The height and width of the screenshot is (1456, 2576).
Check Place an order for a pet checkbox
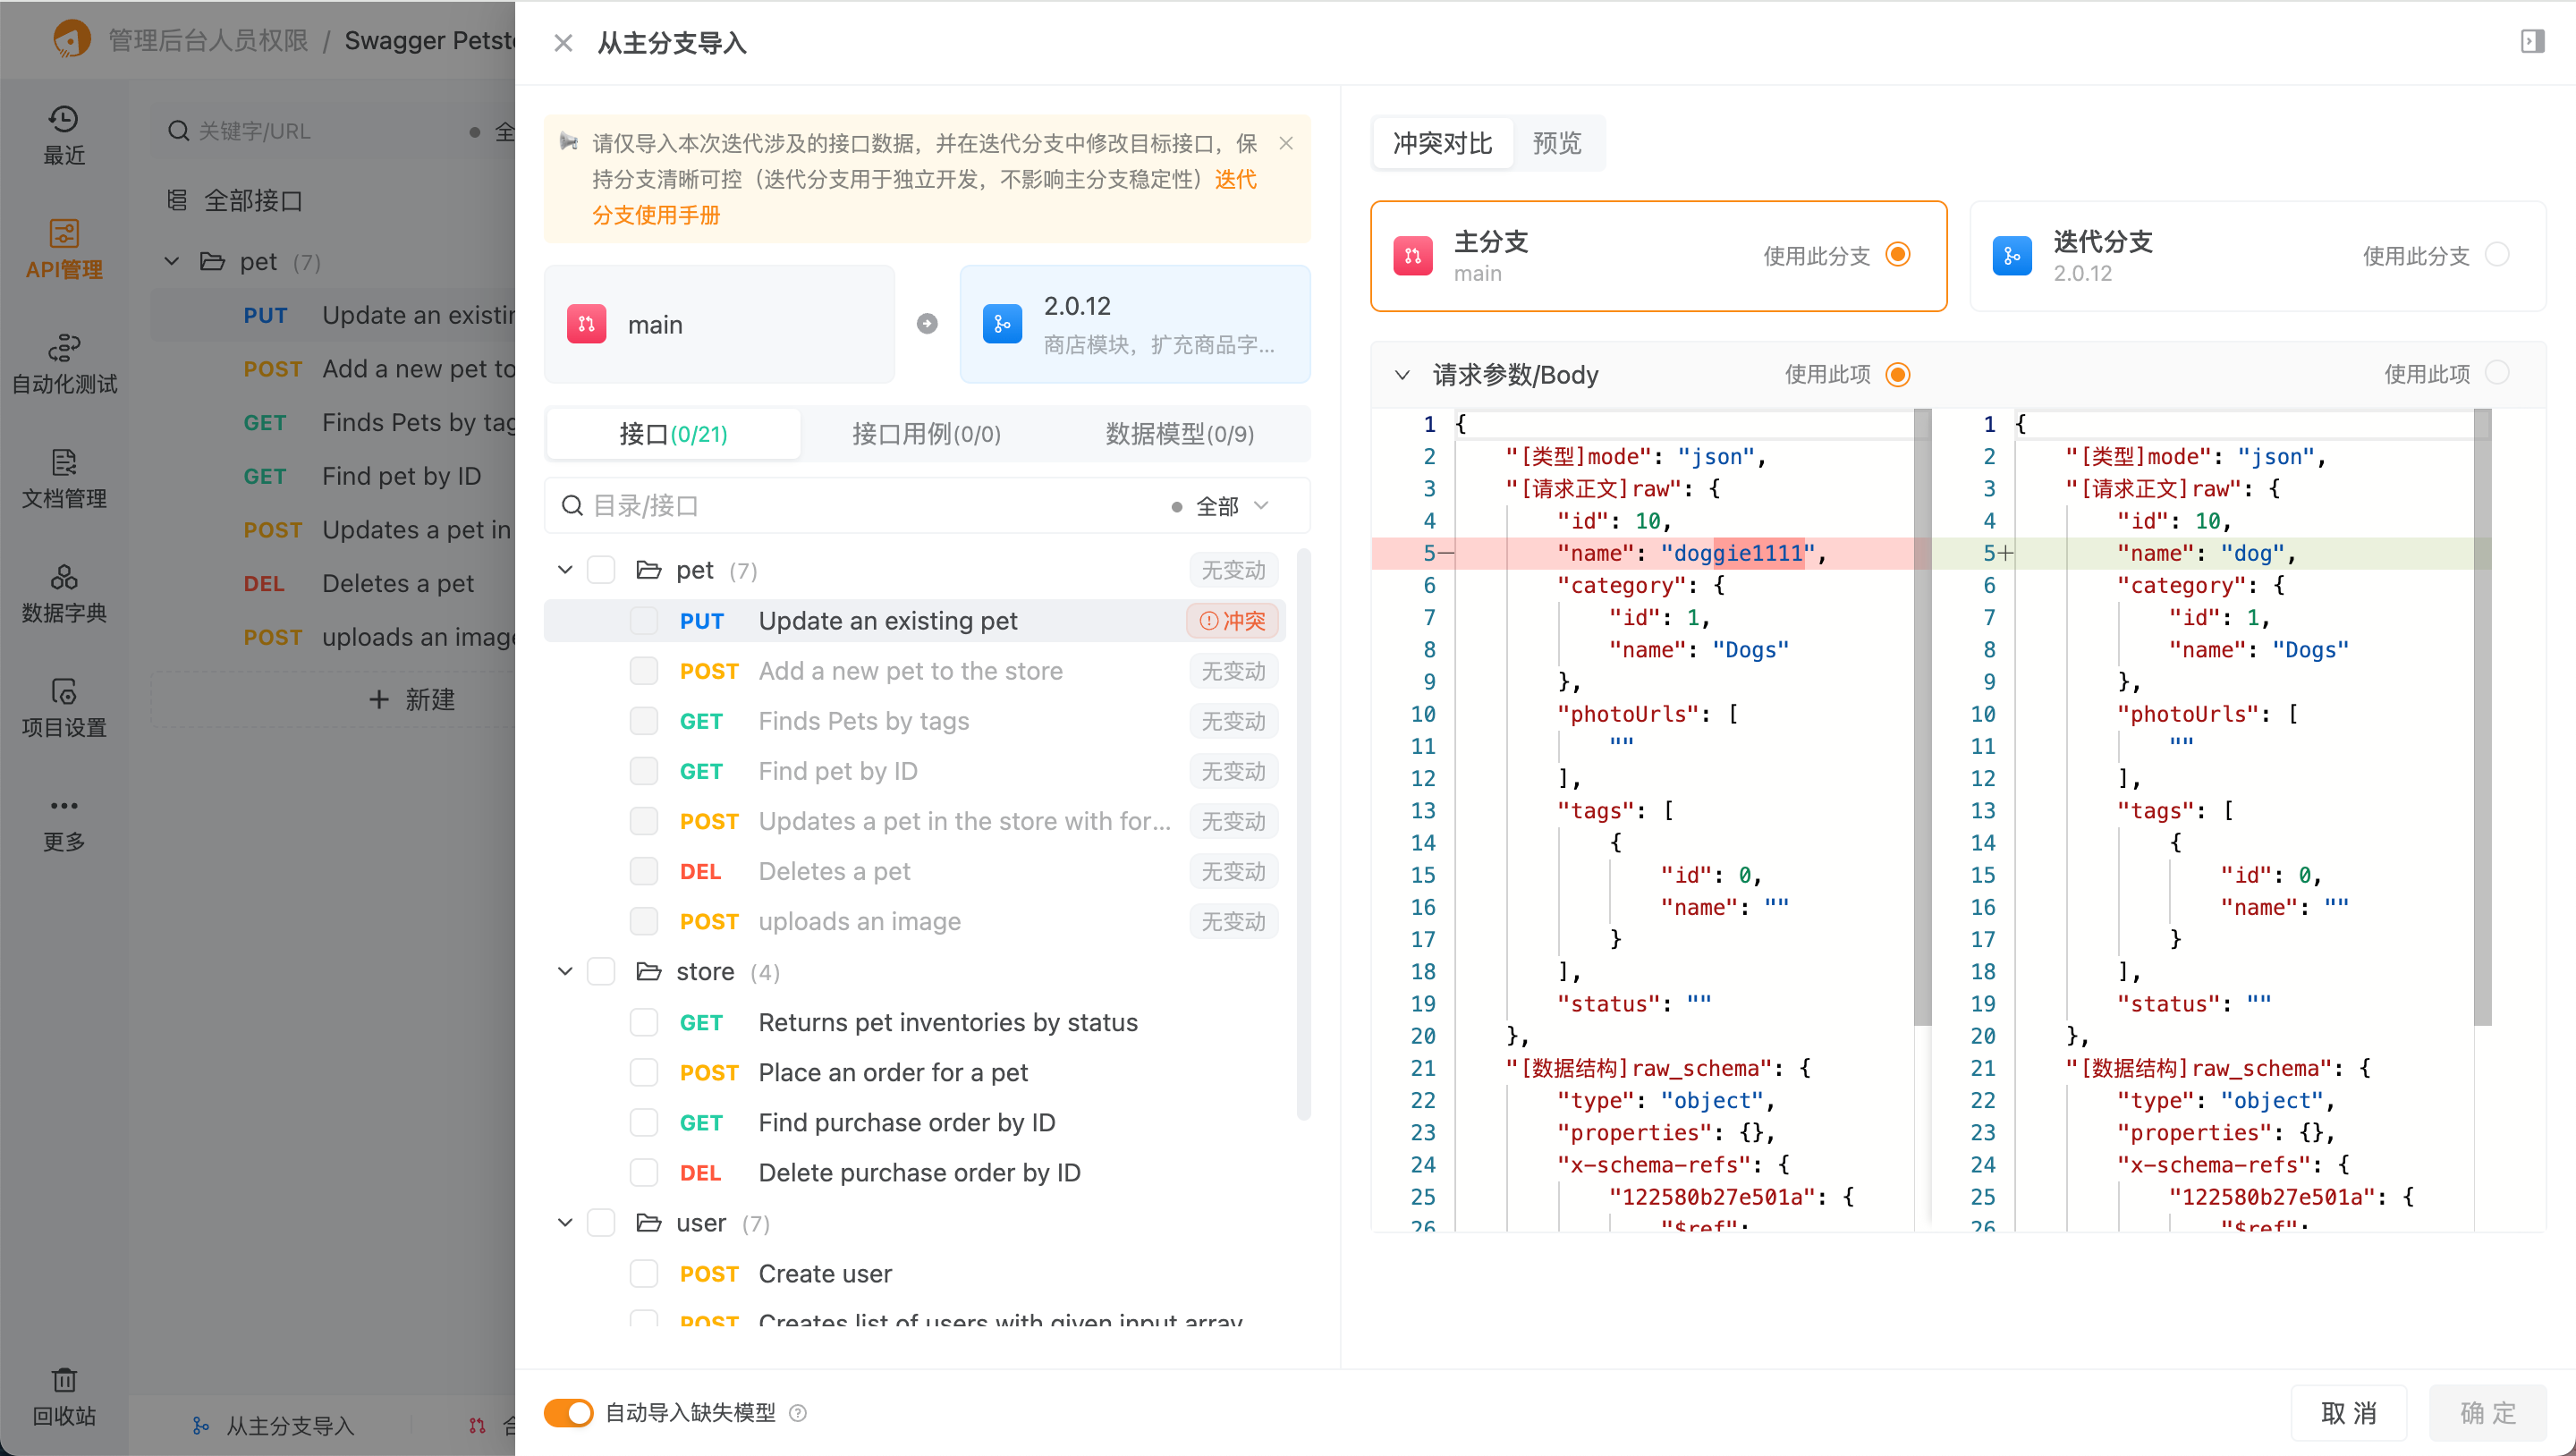point(644,1072)
